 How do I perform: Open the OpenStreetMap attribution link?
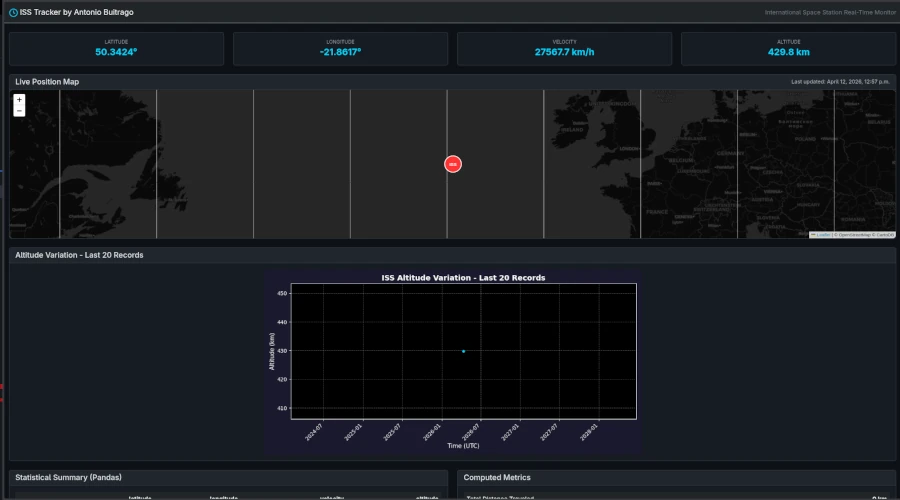point(855,235)
